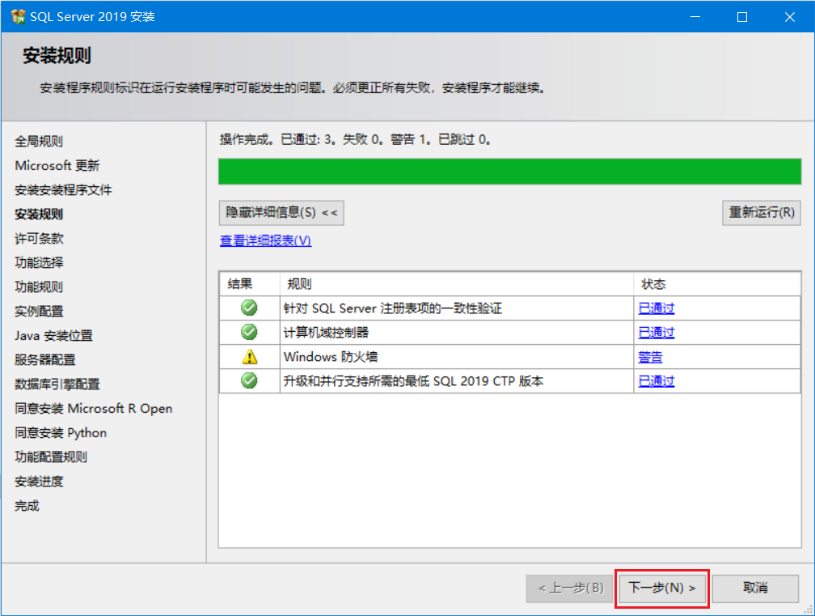Click the disabled 上一步(B) button
The image size is (815, 616).
point(570,588)
